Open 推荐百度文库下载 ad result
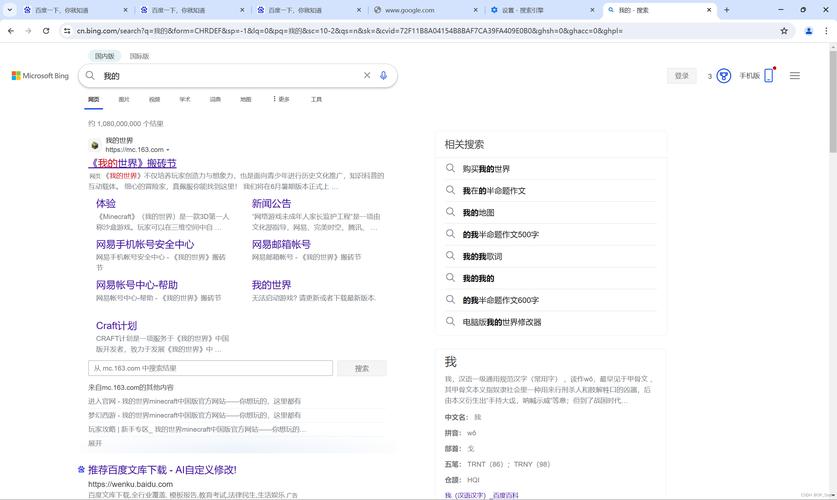The width and height of the screenshot is (837, 500). [162, 470]
